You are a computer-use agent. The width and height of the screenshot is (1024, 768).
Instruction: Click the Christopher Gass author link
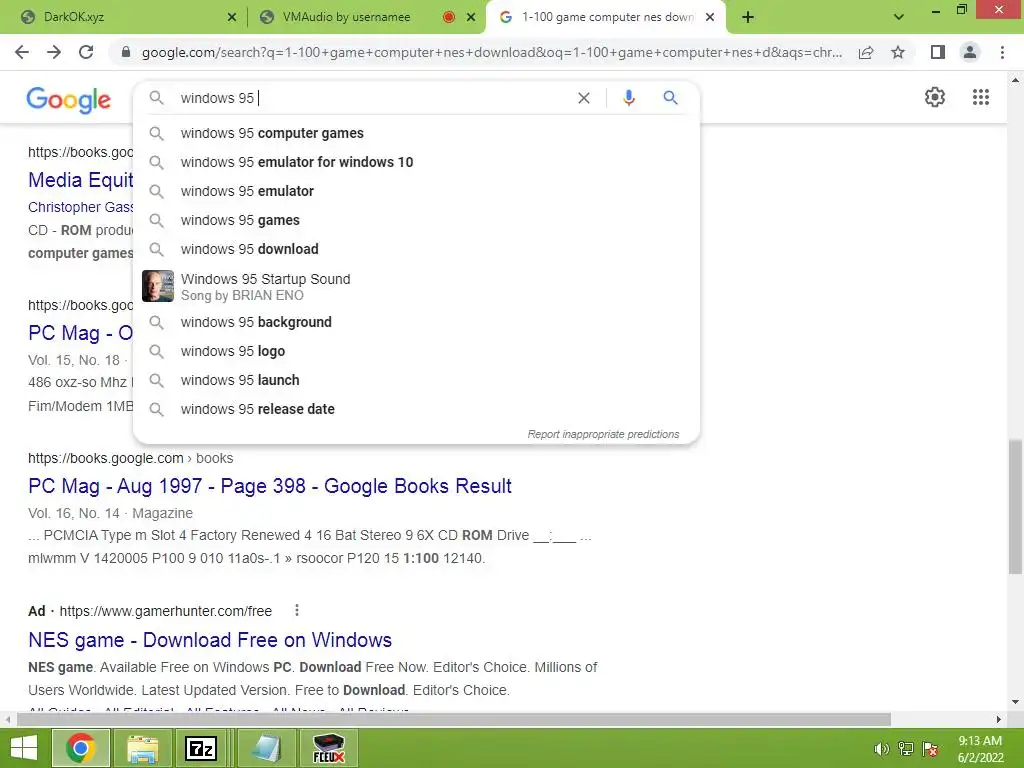(x=80, y=207)
